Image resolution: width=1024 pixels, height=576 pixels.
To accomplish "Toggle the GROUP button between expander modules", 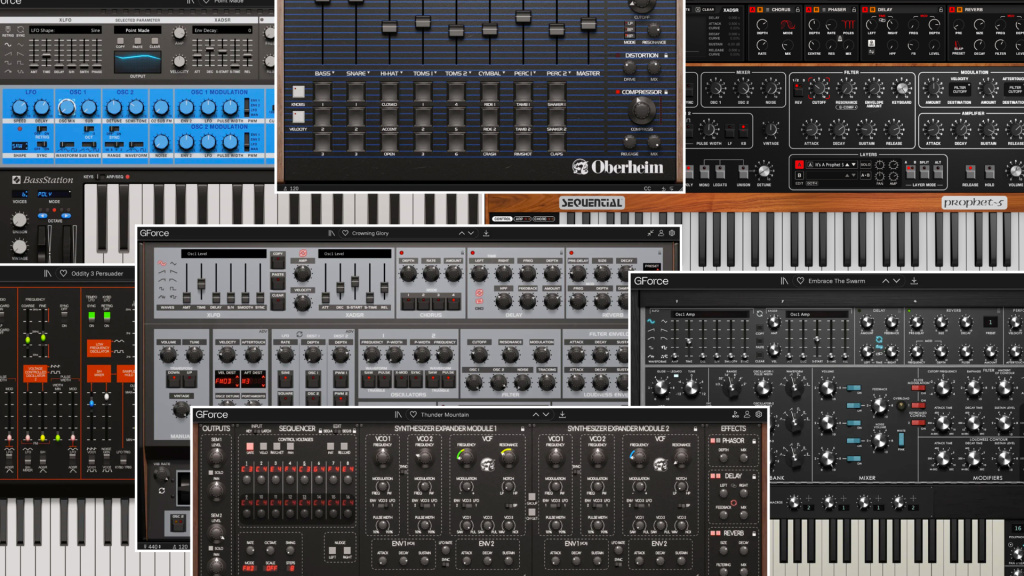I will pos(532,498).
